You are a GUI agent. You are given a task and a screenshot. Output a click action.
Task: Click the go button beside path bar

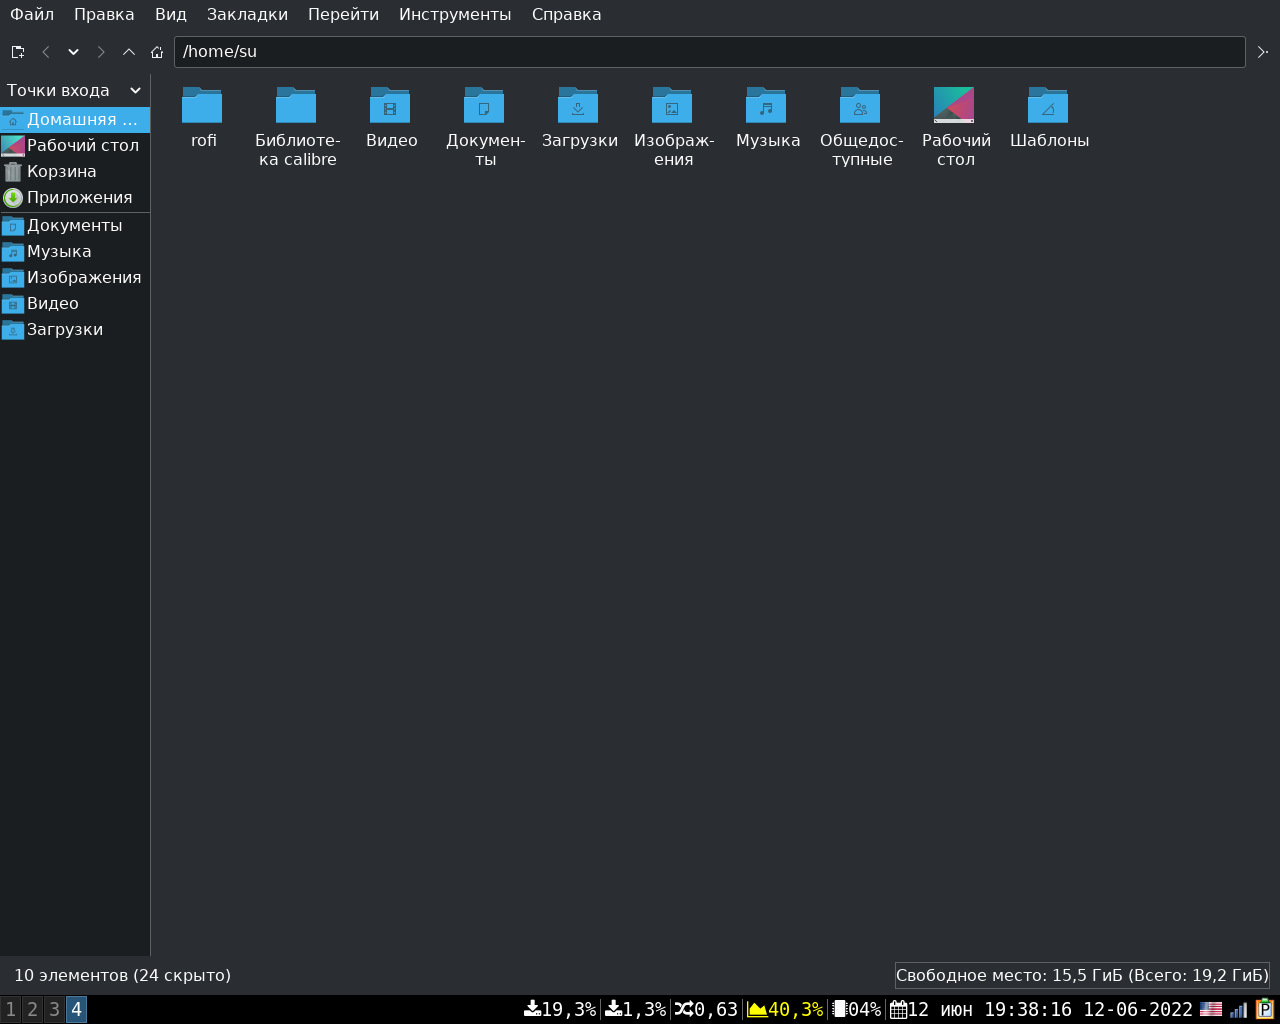(x=1263, y=52)
